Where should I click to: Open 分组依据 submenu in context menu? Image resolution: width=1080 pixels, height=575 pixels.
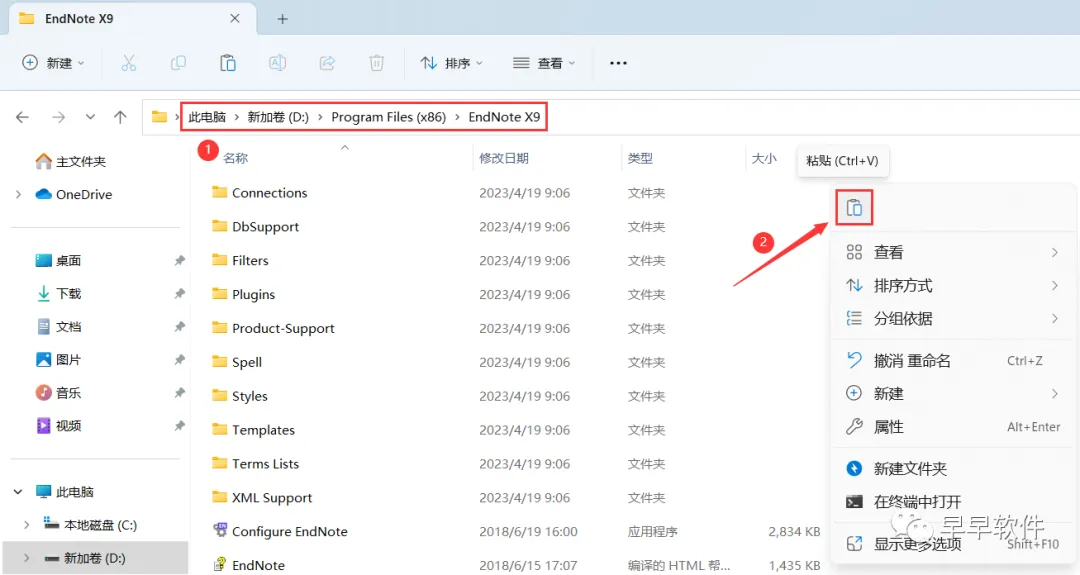coord(953,318)
